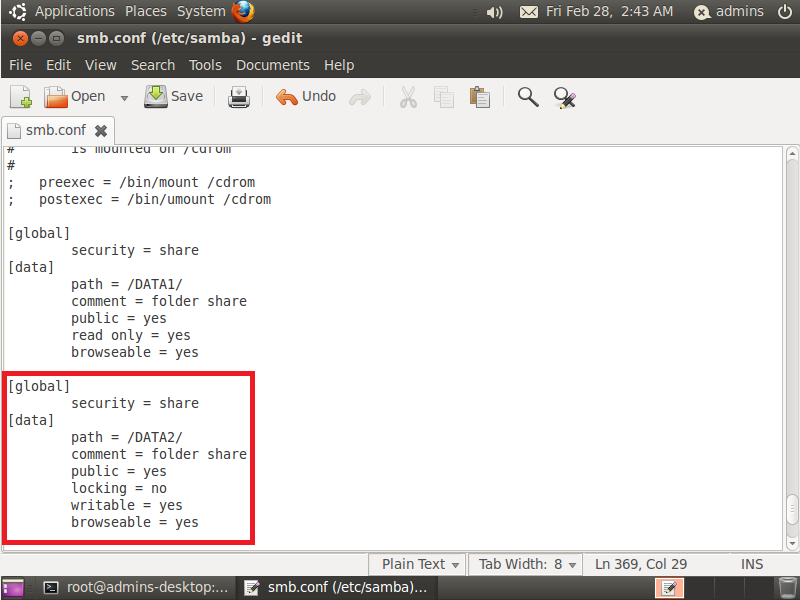The width and height of the screenshot is (800, 600).
Task: Open the Open button's dropdown arrow
Action: [x=122, y=96]
